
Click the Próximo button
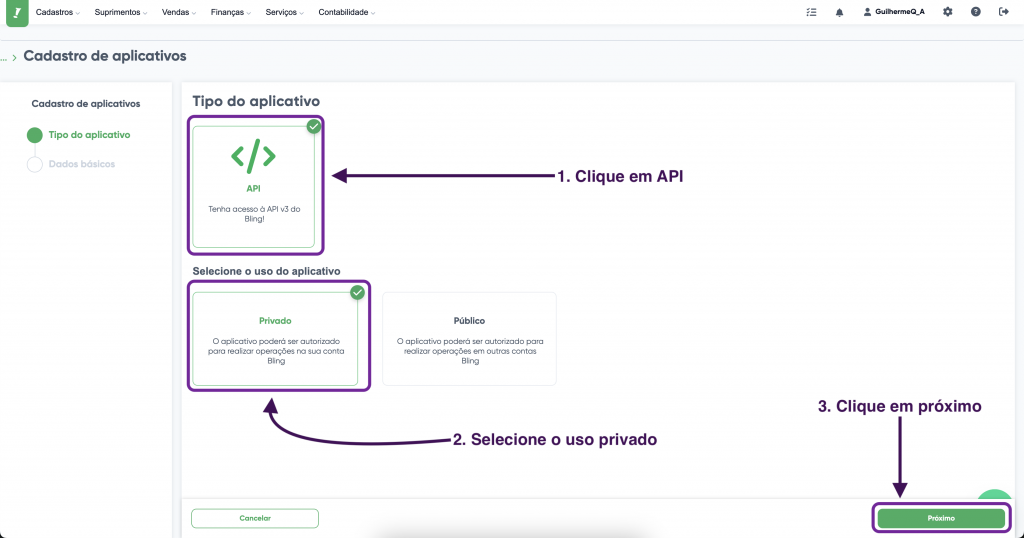(940, 518)
